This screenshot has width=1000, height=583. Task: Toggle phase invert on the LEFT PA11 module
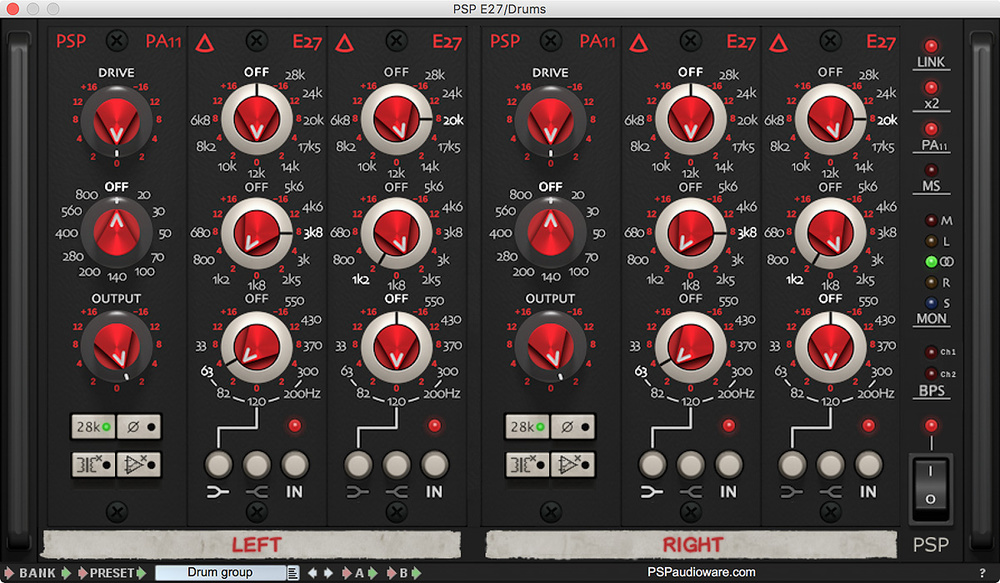pos(139,427)
